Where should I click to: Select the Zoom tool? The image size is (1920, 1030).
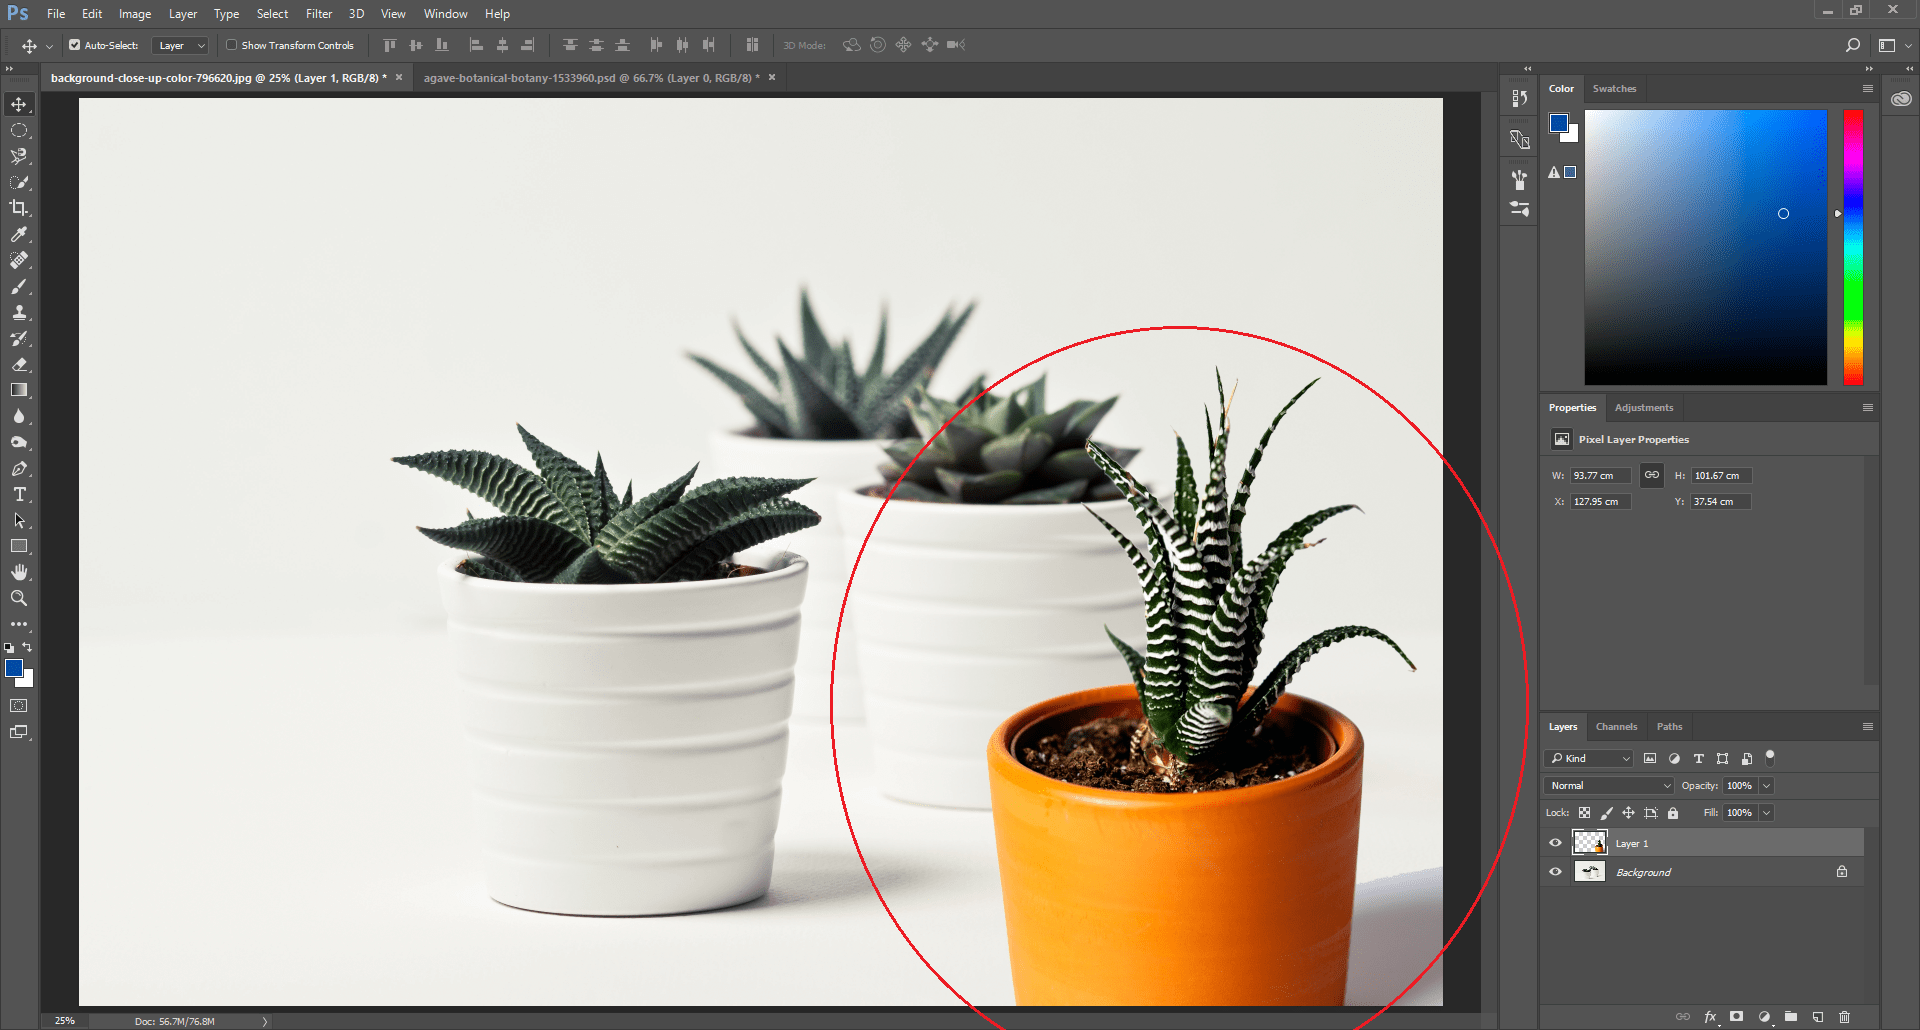click(19, 598)
